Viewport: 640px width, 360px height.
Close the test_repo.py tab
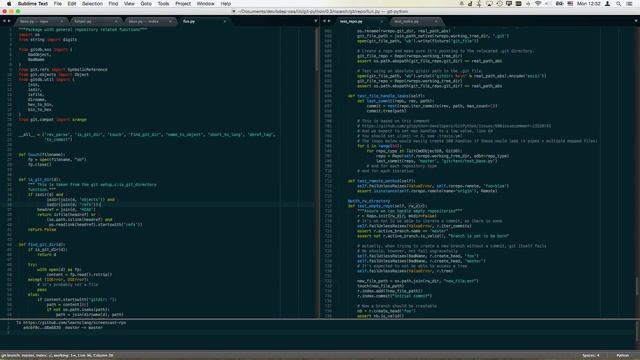point(382,21)
